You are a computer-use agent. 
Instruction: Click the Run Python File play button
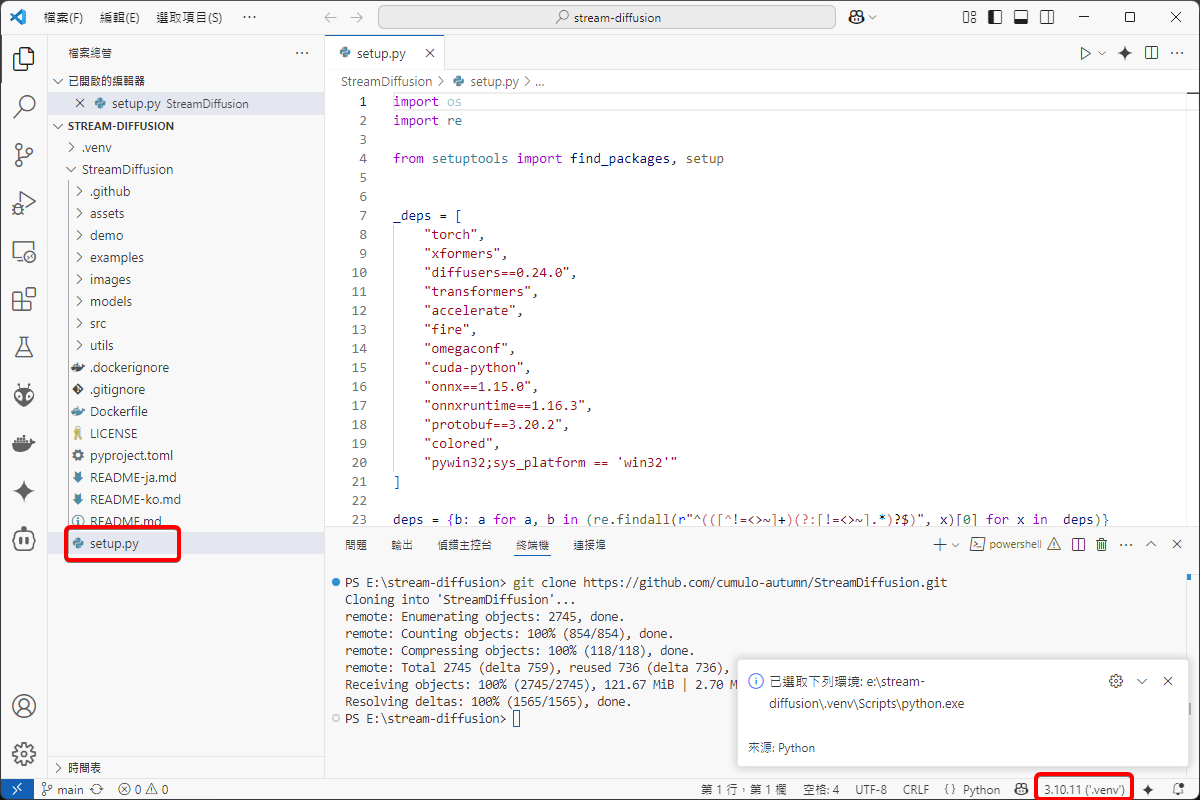coord(1085,53)
